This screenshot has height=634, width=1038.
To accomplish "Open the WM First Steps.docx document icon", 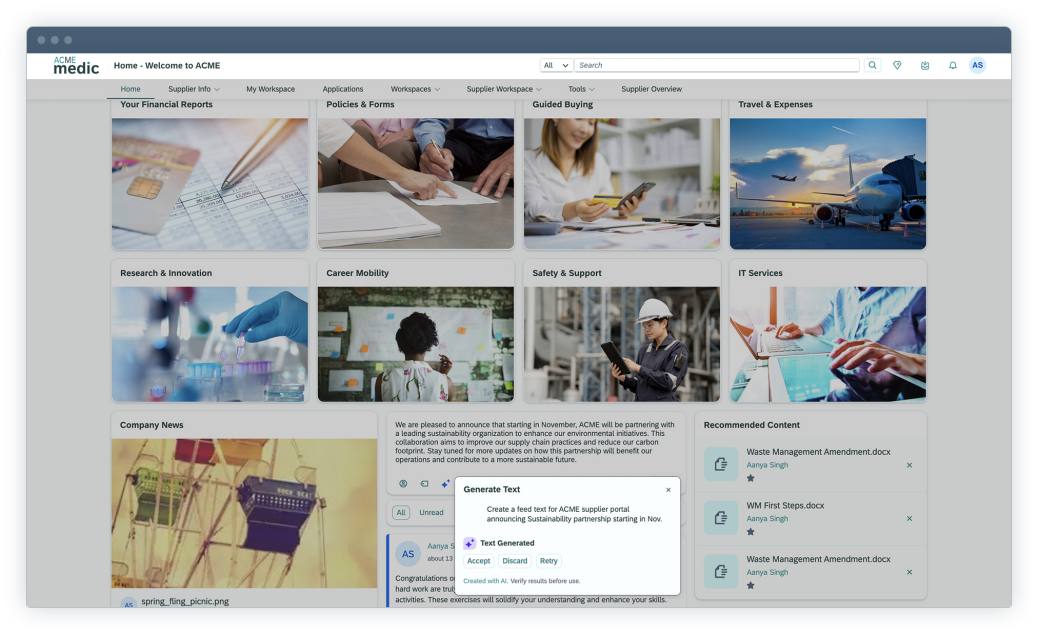I will pos(720,518).
